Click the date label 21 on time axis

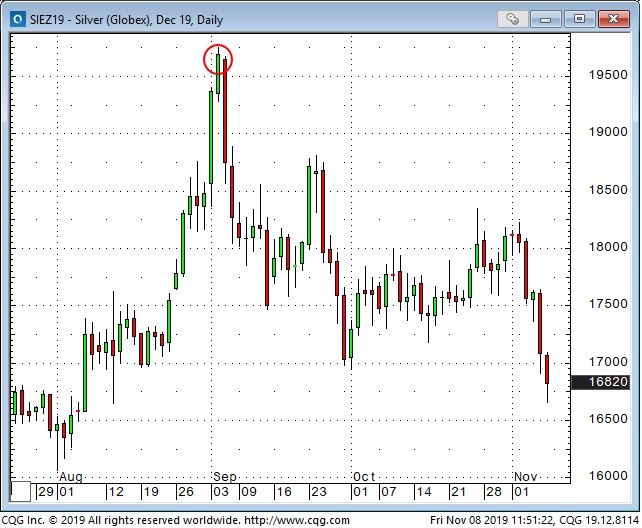(x=459, y=492)
